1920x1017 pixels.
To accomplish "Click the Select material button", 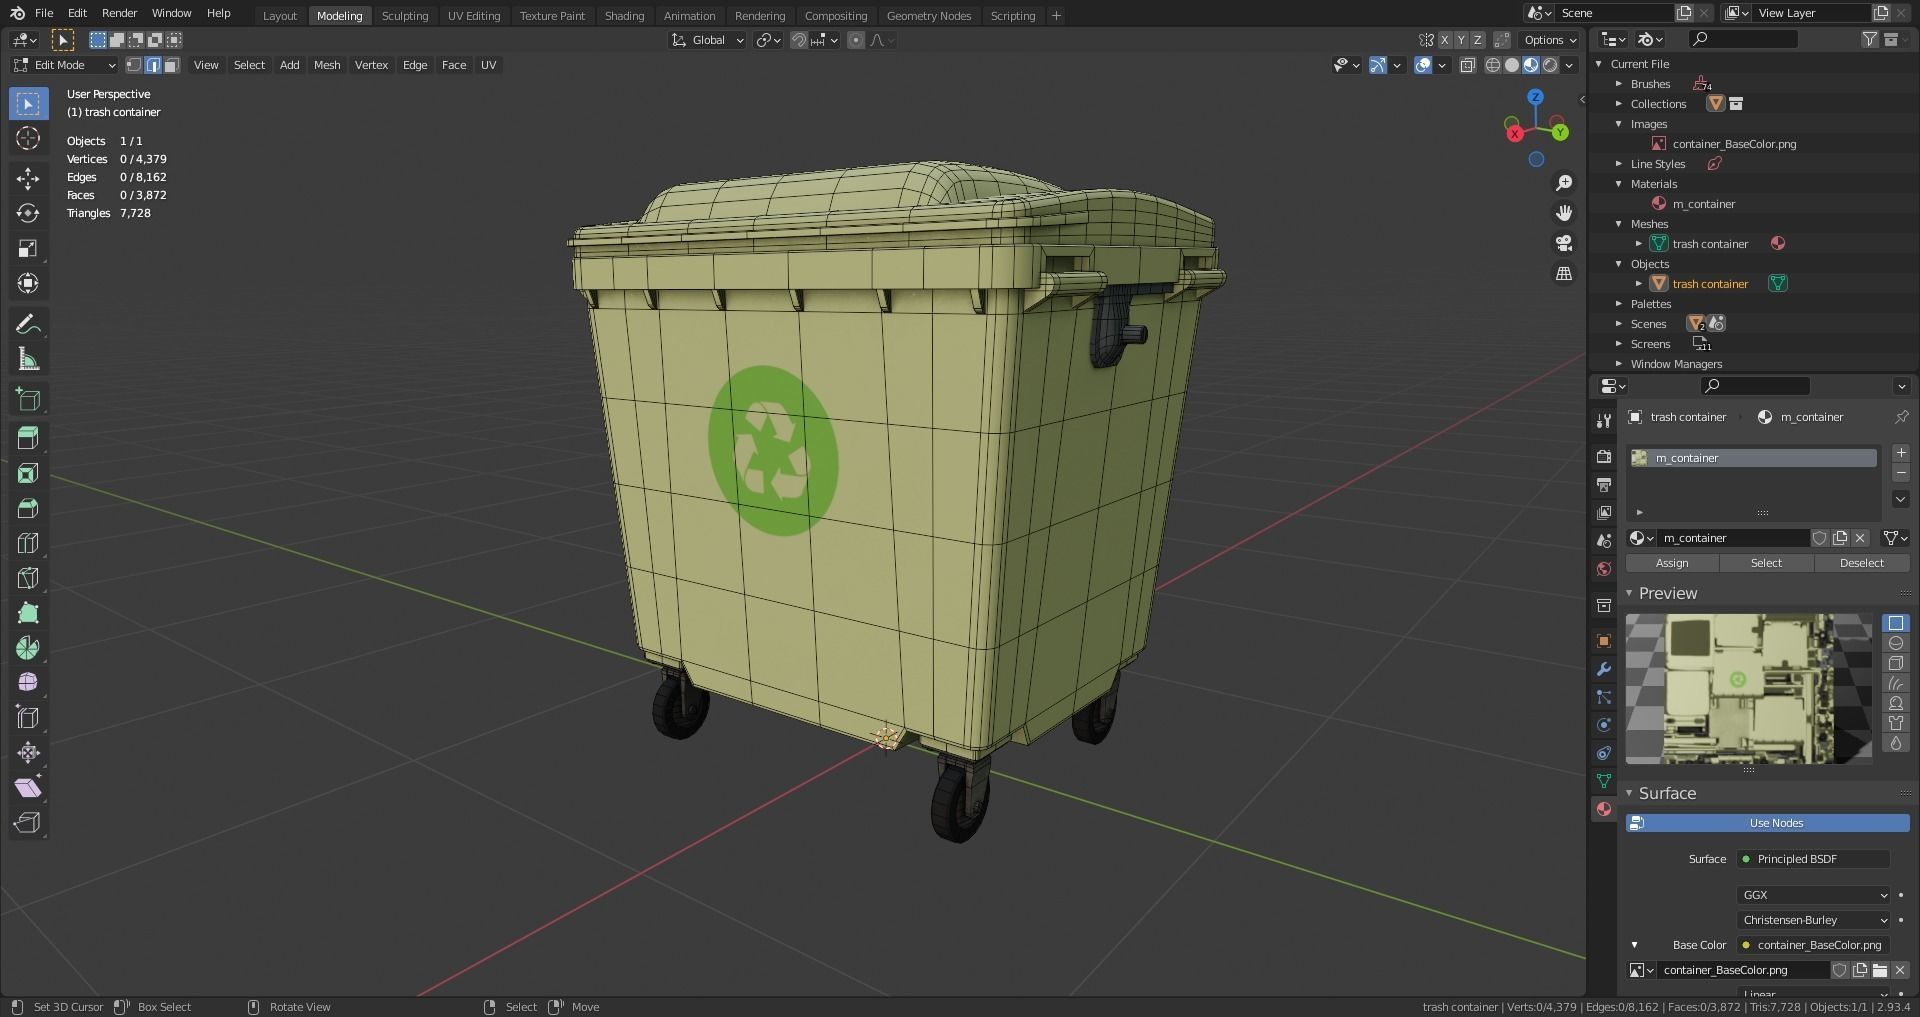I will (x=1766, y=563).
